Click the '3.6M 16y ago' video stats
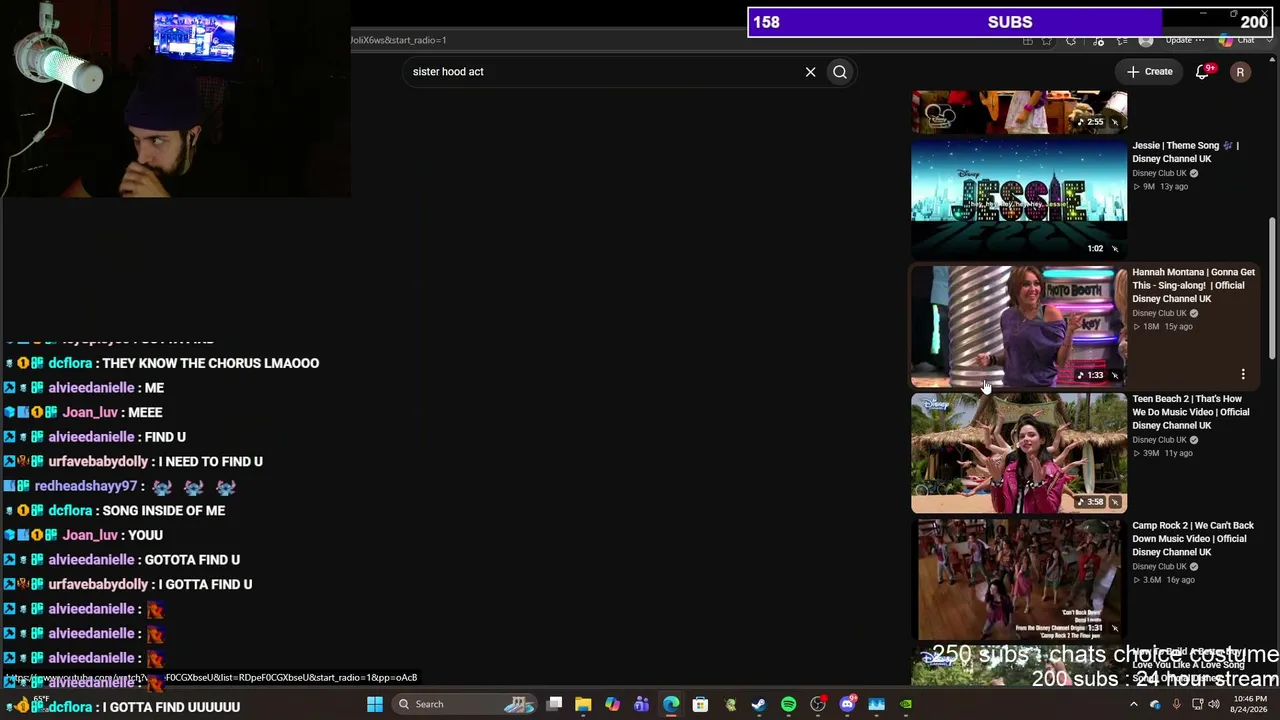 [x=1163, y=580]
